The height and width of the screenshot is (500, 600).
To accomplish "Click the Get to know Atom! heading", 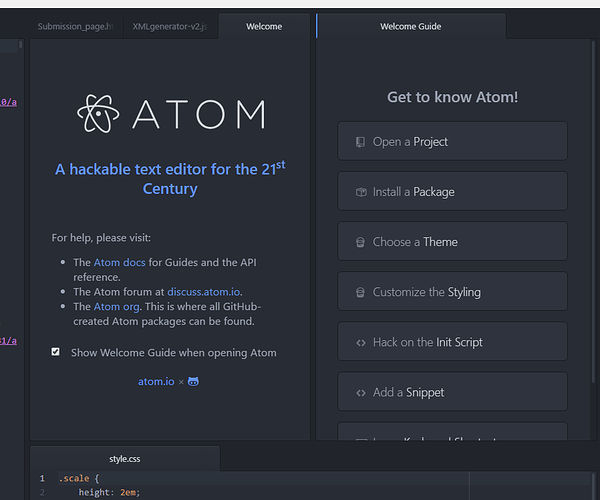I will [452, 97].
